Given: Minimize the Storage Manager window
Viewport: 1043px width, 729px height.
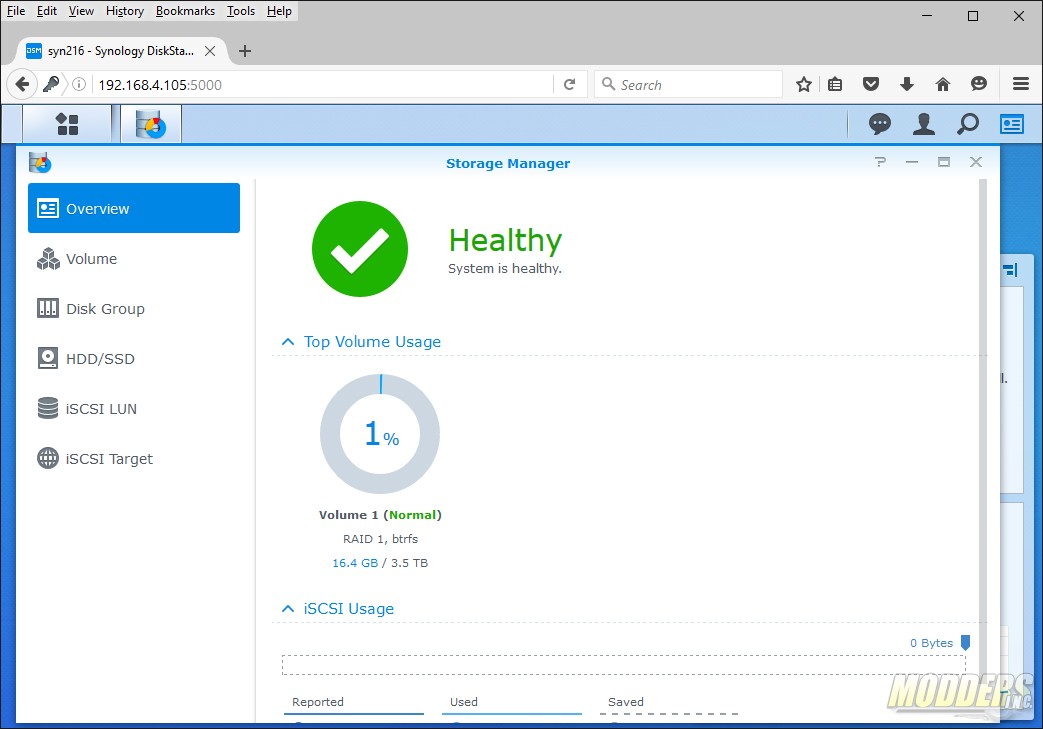Looking at the screenshot, I should click(x=912, y=162).
